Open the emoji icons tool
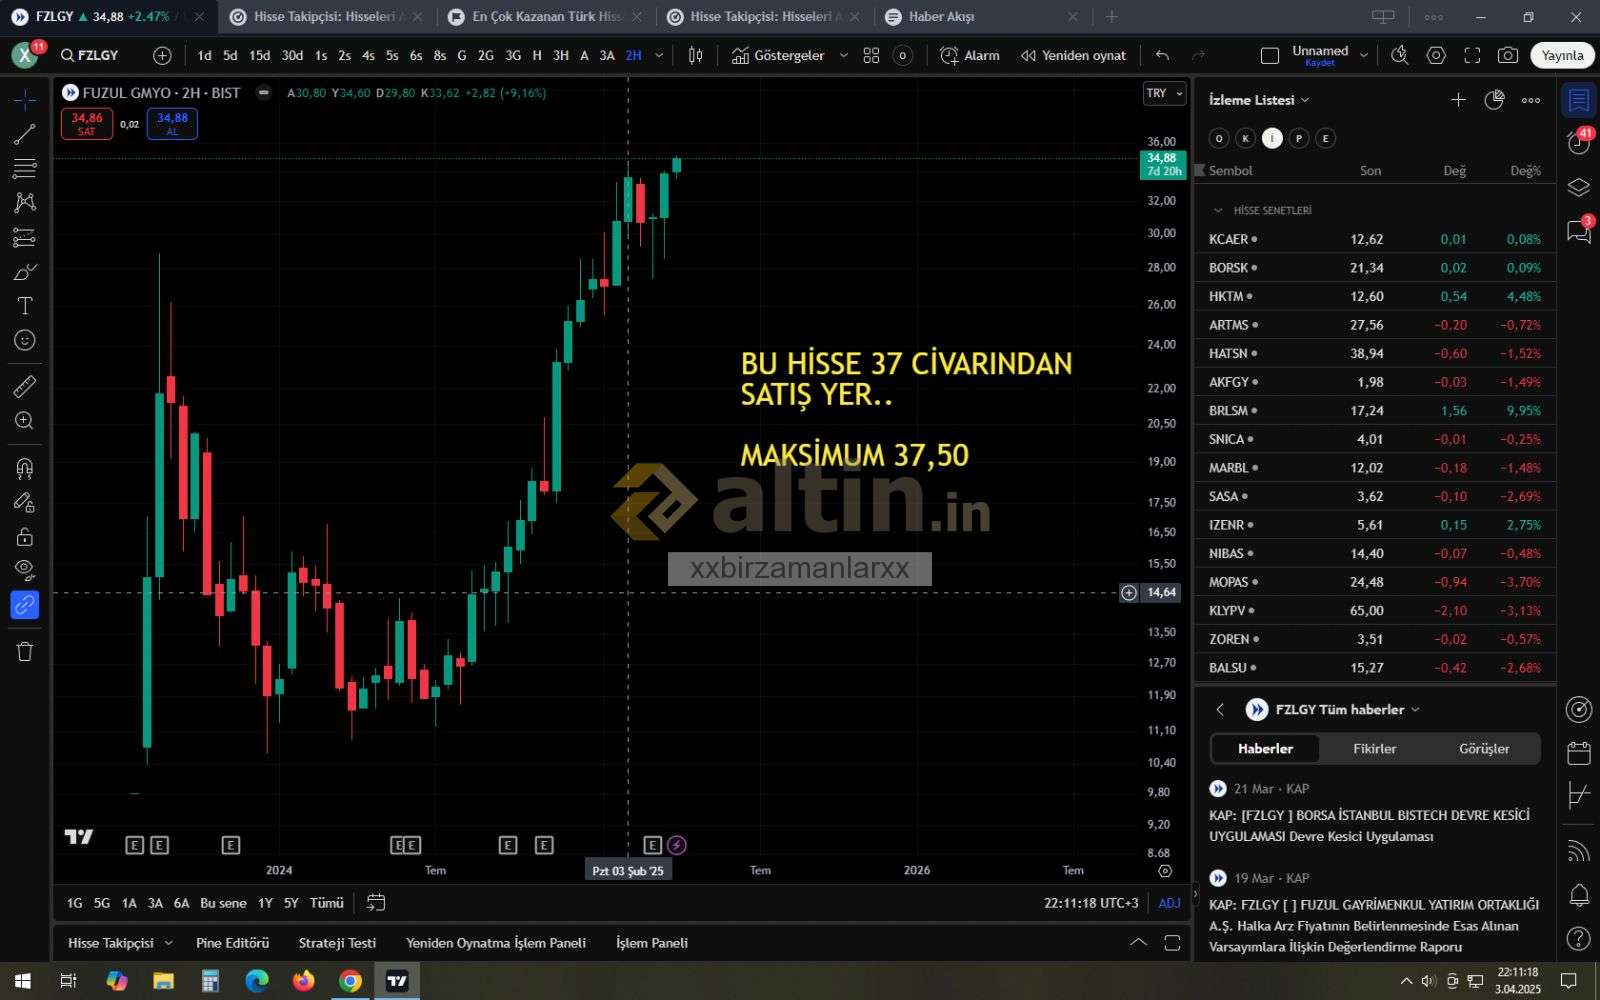Viewport: 1600px width, 1000px height. [x=25, y=340]
